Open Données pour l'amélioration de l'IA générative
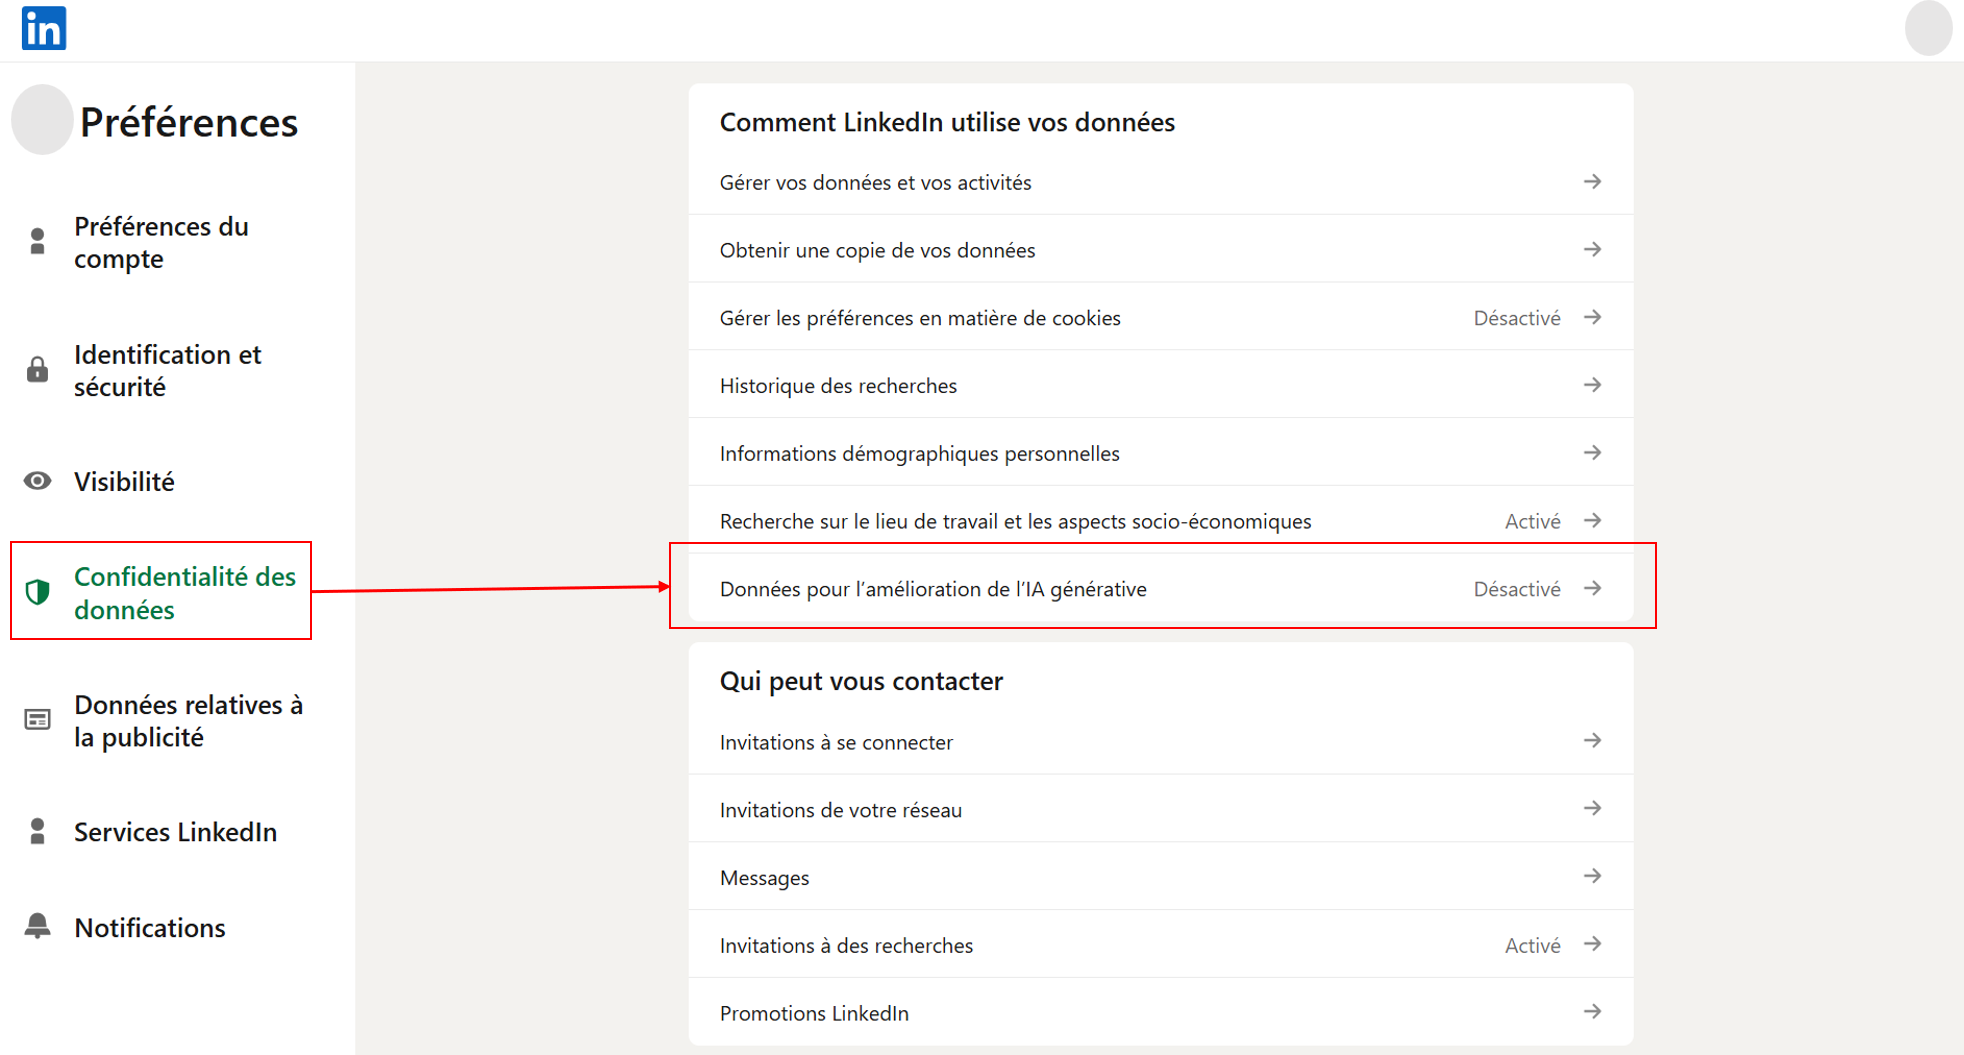This screenshot has height=1055, width=1964. [x=932, y=589]
